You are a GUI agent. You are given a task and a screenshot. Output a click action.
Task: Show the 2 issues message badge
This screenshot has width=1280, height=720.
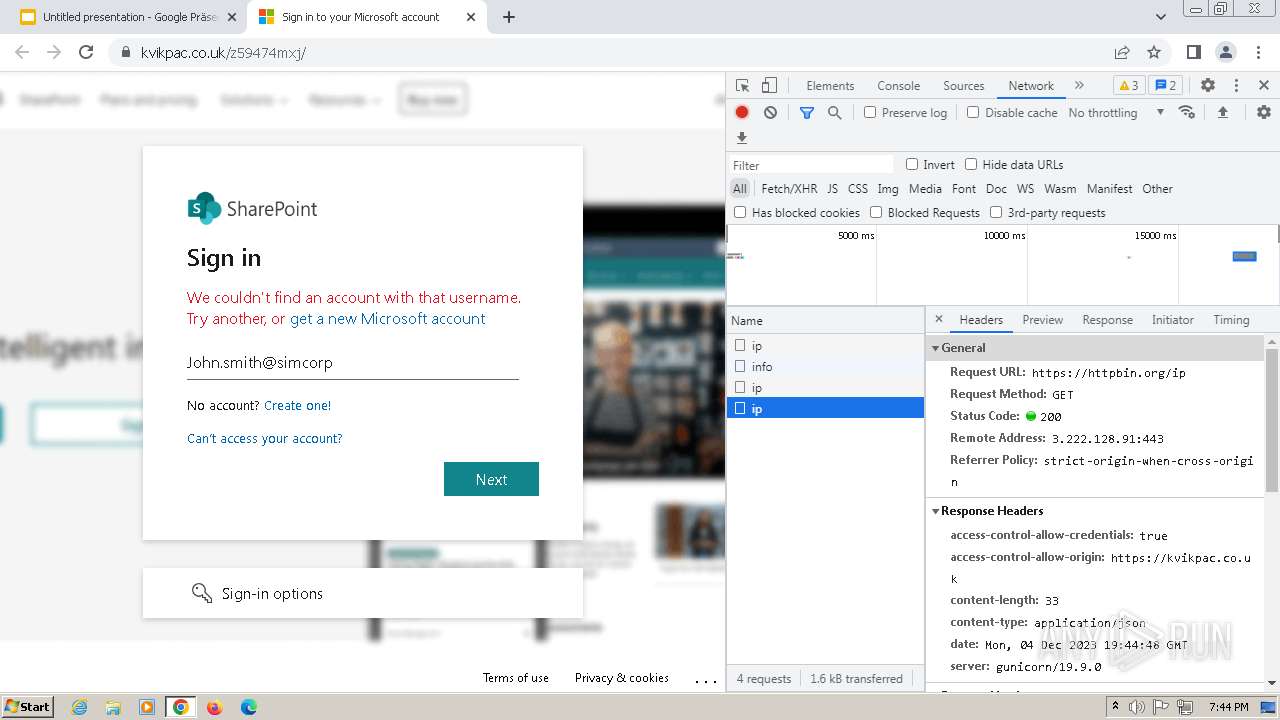coord(1165,86)
